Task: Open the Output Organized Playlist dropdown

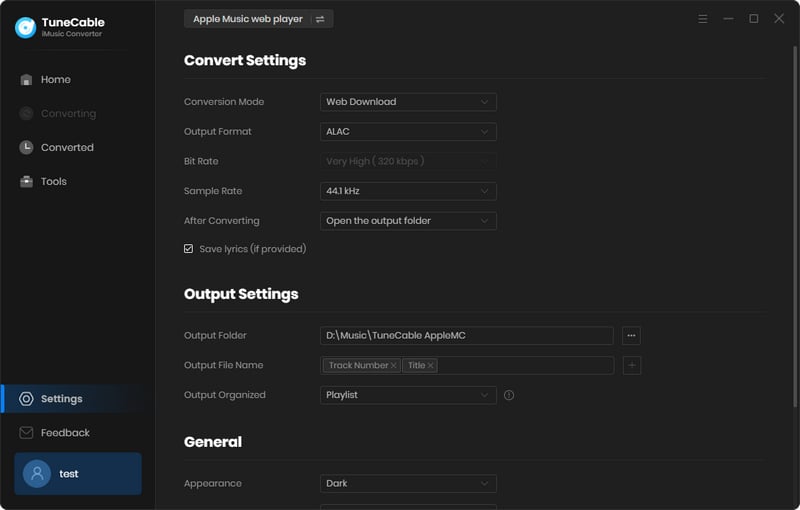Action: pos(408,395)
